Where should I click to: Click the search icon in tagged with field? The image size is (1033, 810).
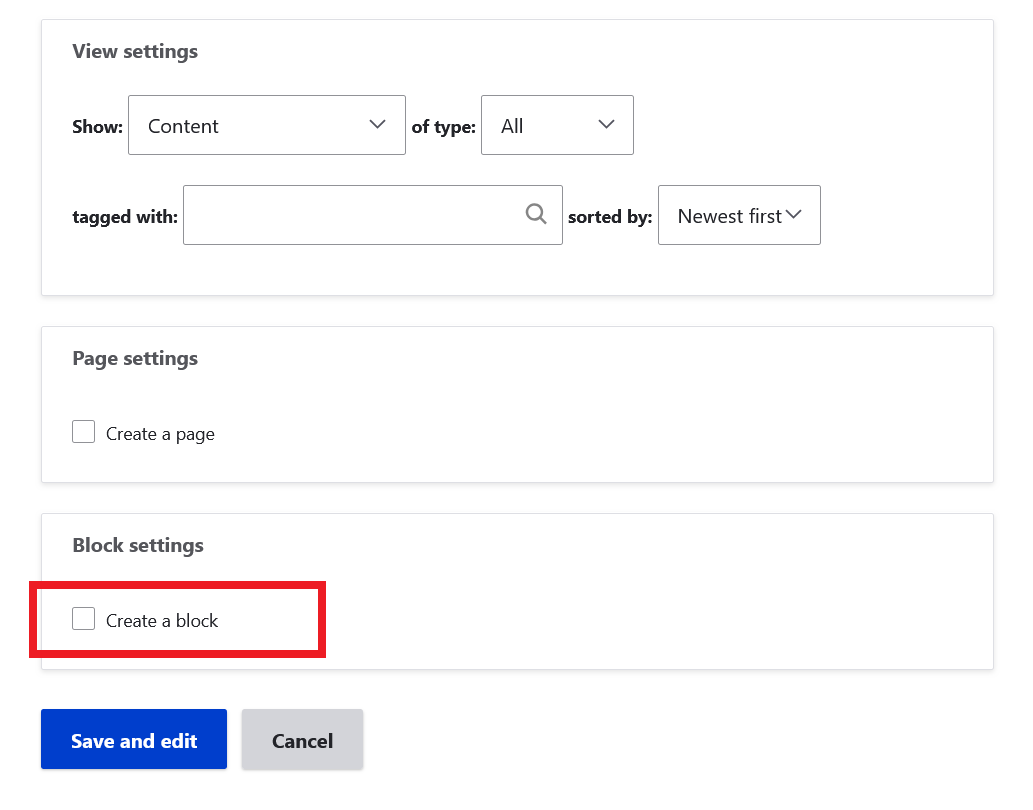pos(536,214)
